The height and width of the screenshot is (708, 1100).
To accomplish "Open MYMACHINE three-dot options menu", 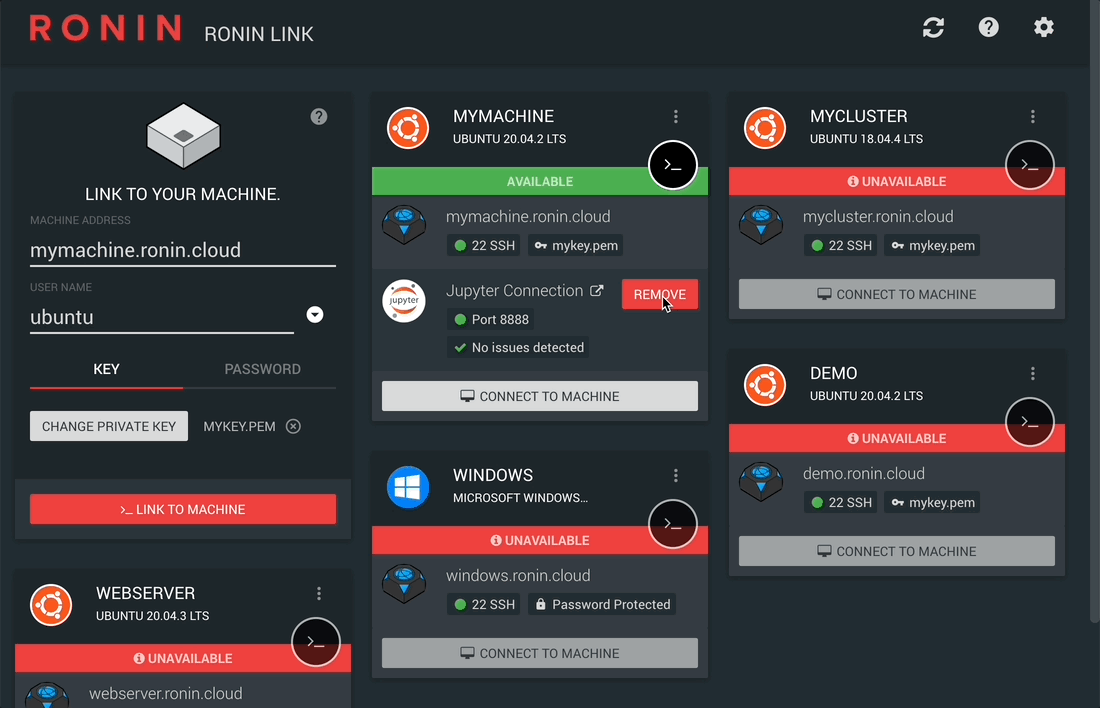I will [676, 116].
